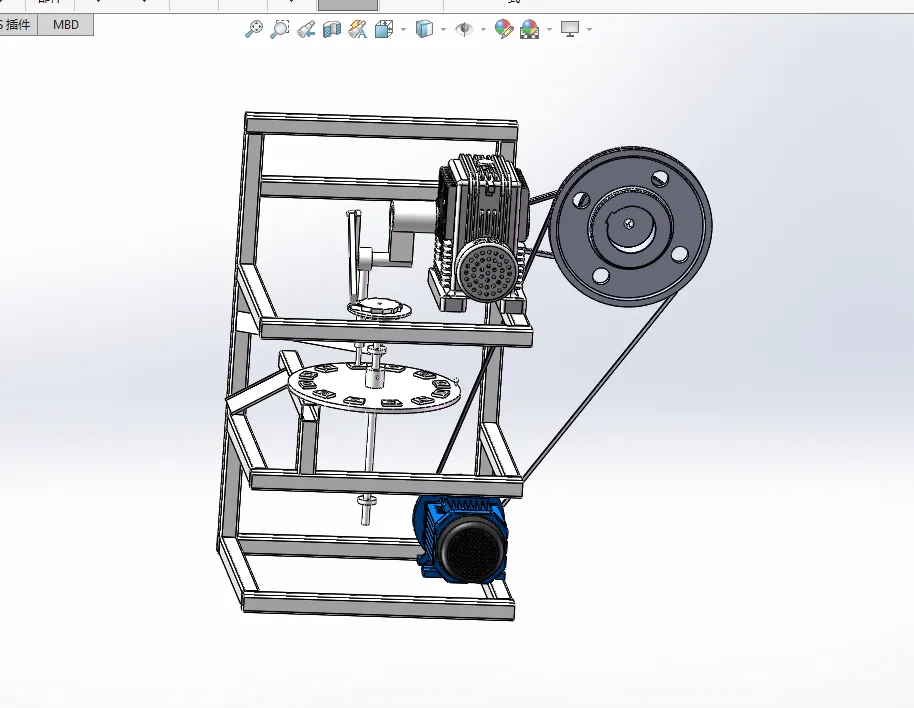
Task: Toggle Hide/Show Items eye icon
Action: (464, 29)
